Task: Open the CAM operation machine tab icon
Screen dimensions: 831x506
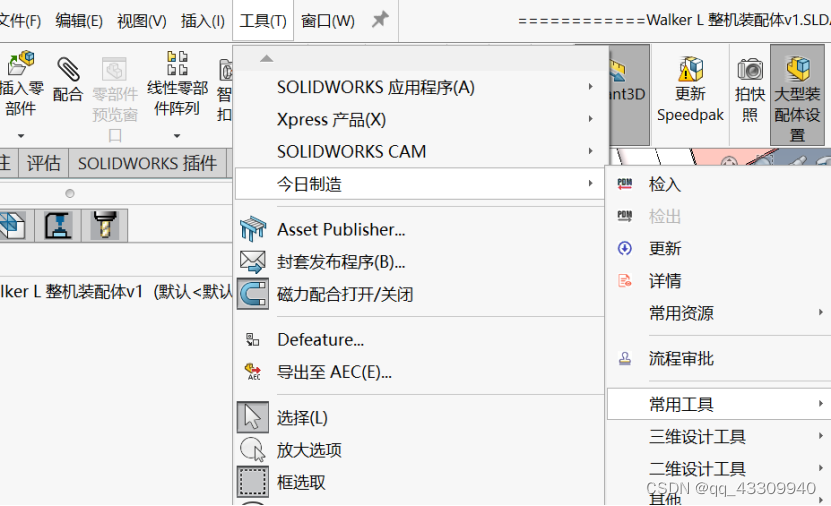Action: tap(58, 225)
